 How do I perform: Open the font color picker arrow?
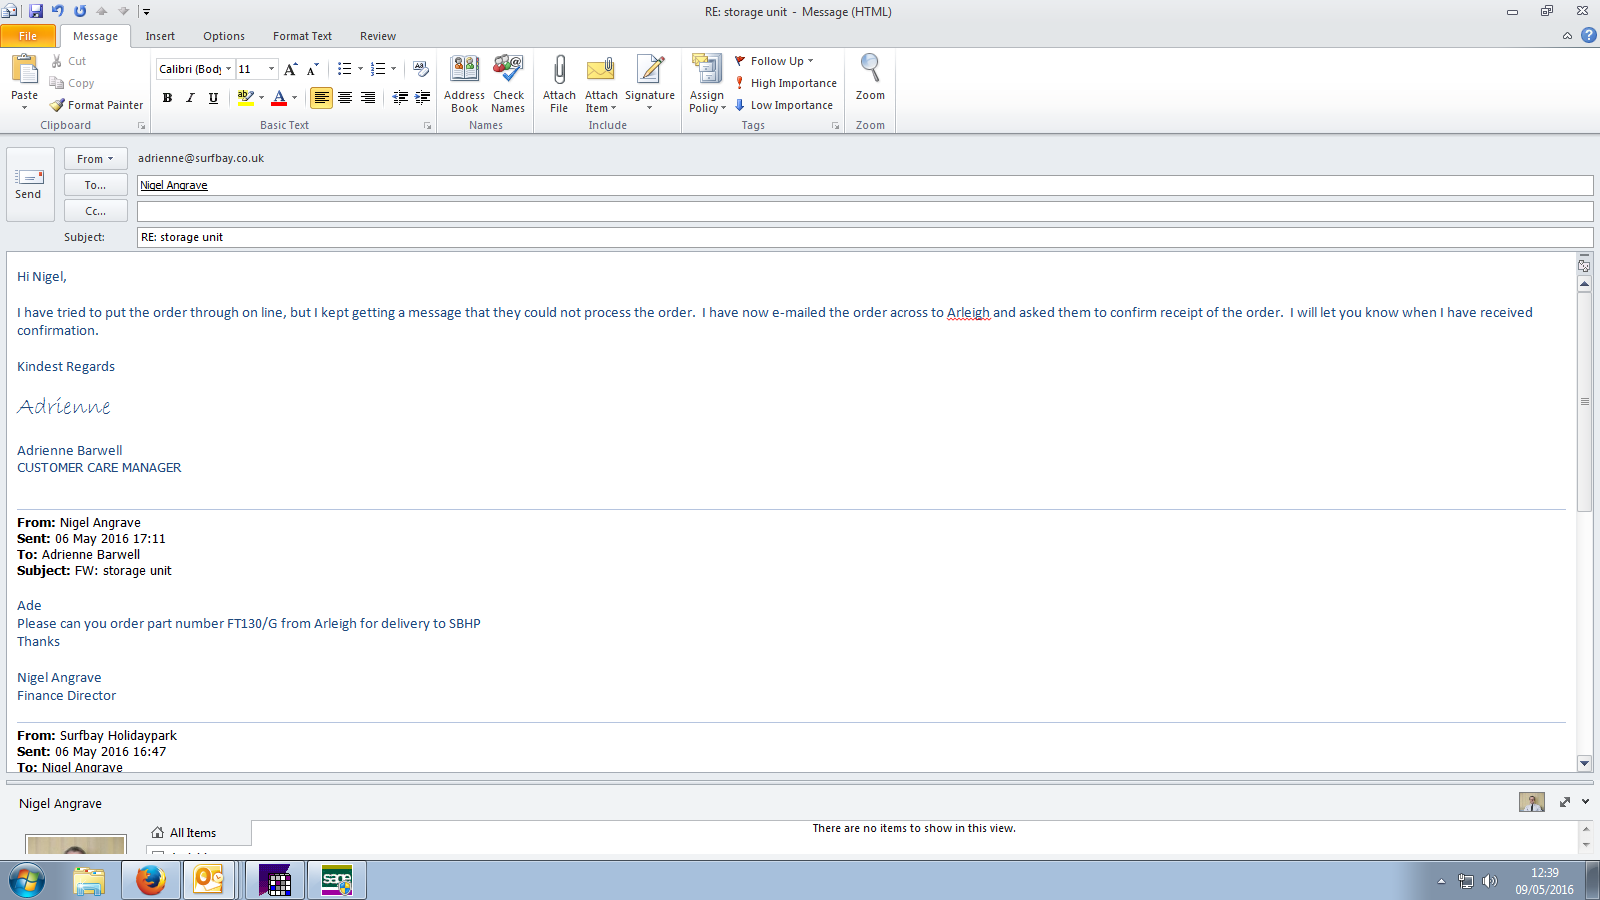point(294,98)
